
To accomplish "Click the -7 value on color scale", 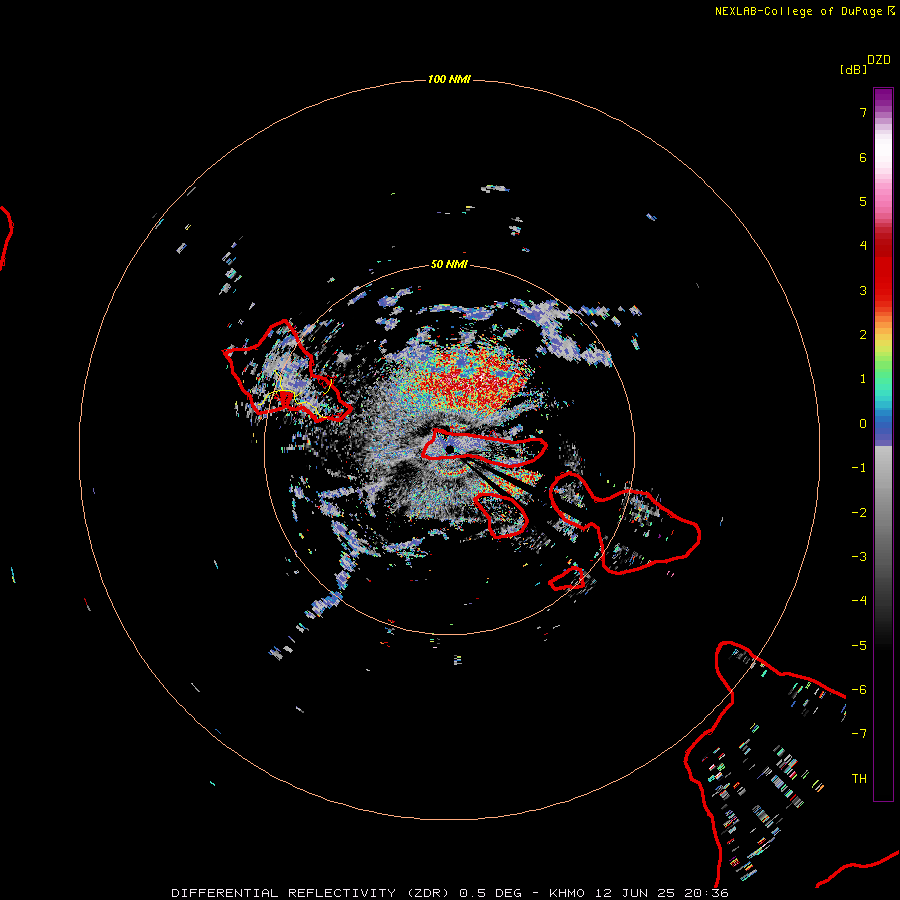I will click(859, 734).
